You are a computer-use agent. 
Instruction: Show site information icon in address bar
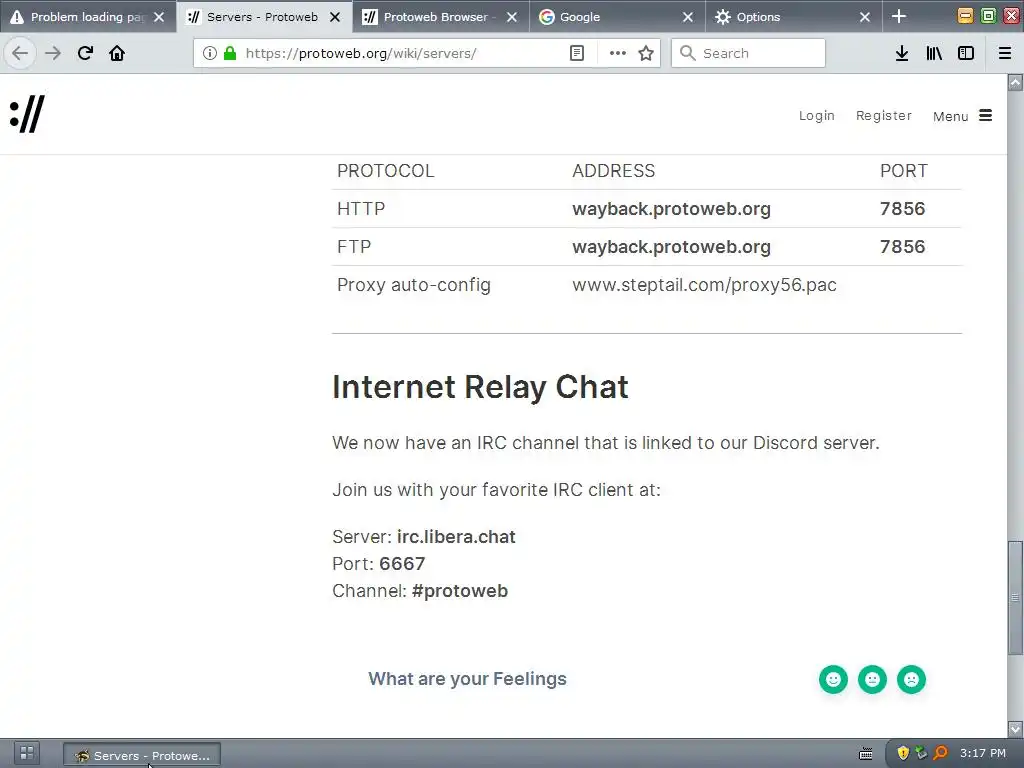[x=210, y=53]
